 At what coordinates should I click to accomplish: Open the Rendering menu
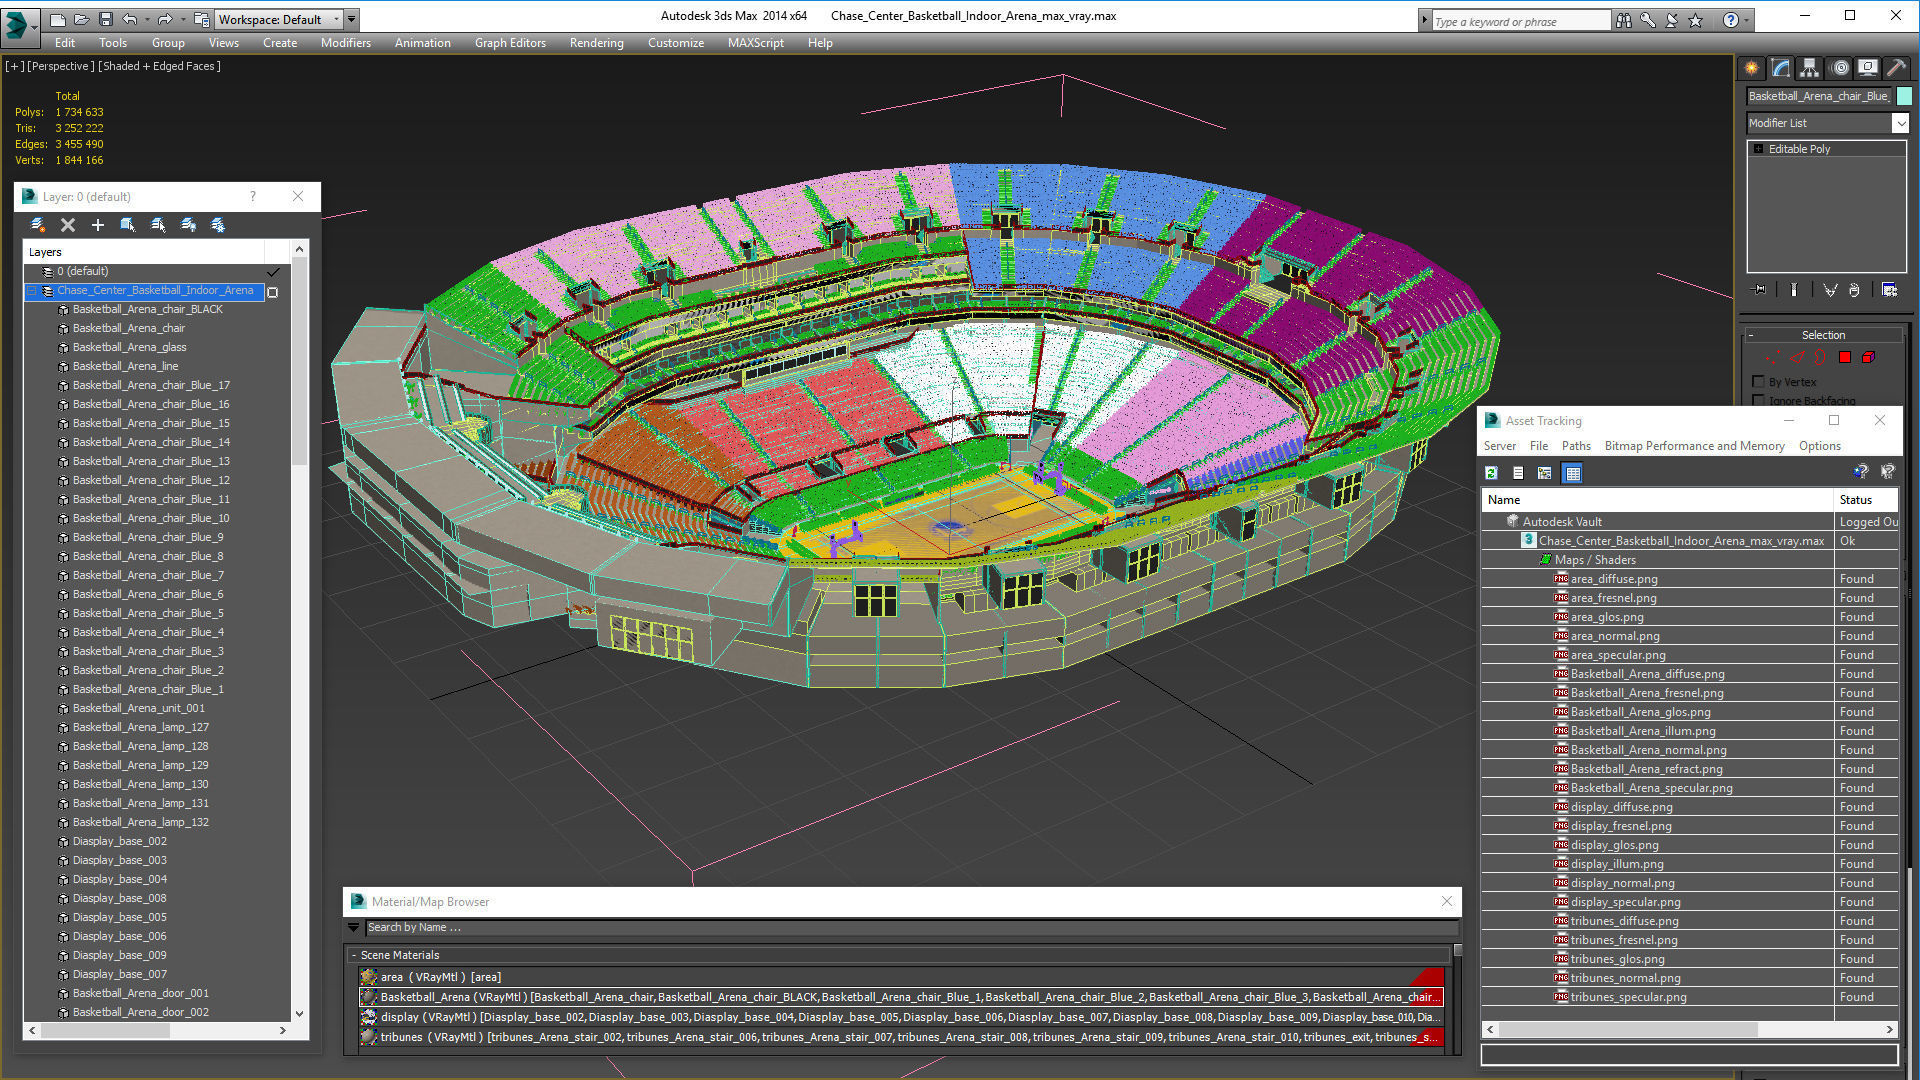click(597, 43)
